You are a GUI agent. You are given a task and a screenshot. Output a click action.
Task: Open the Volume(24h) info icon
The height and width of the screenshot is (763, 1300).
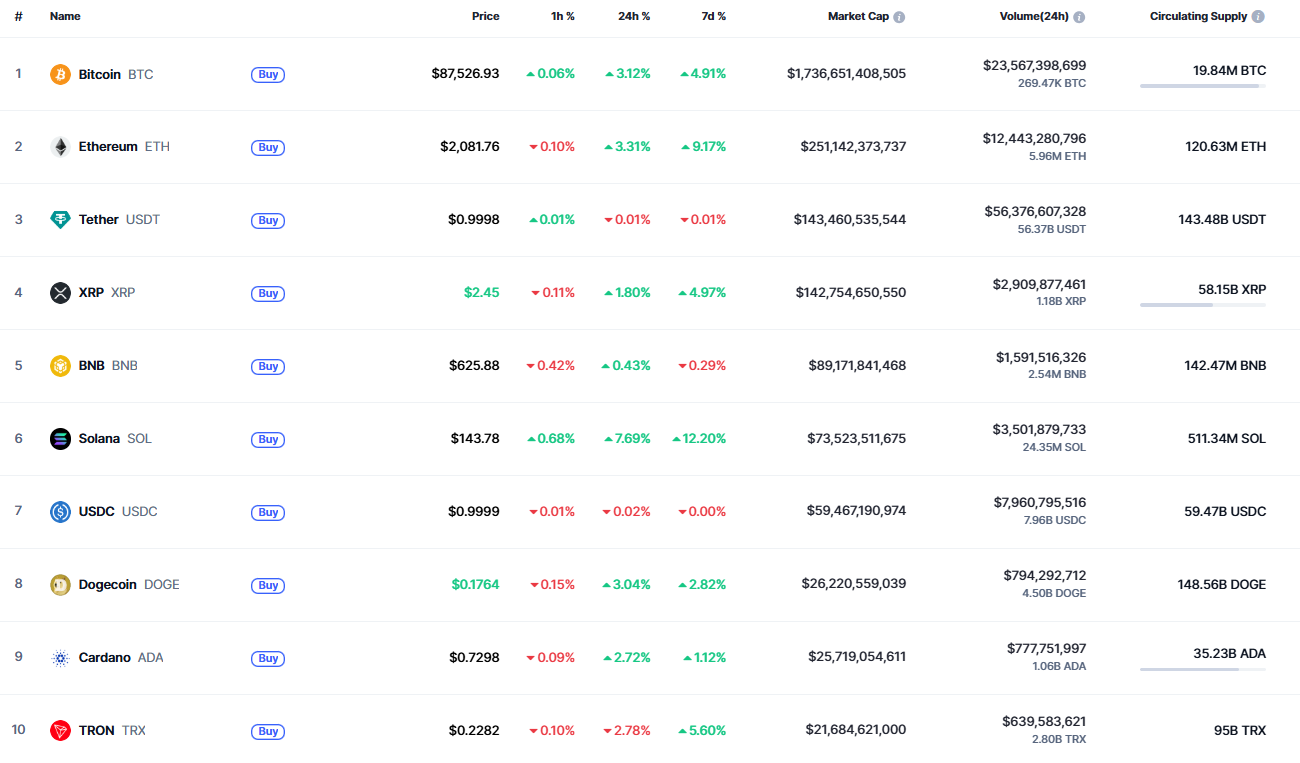[1079, 17]
